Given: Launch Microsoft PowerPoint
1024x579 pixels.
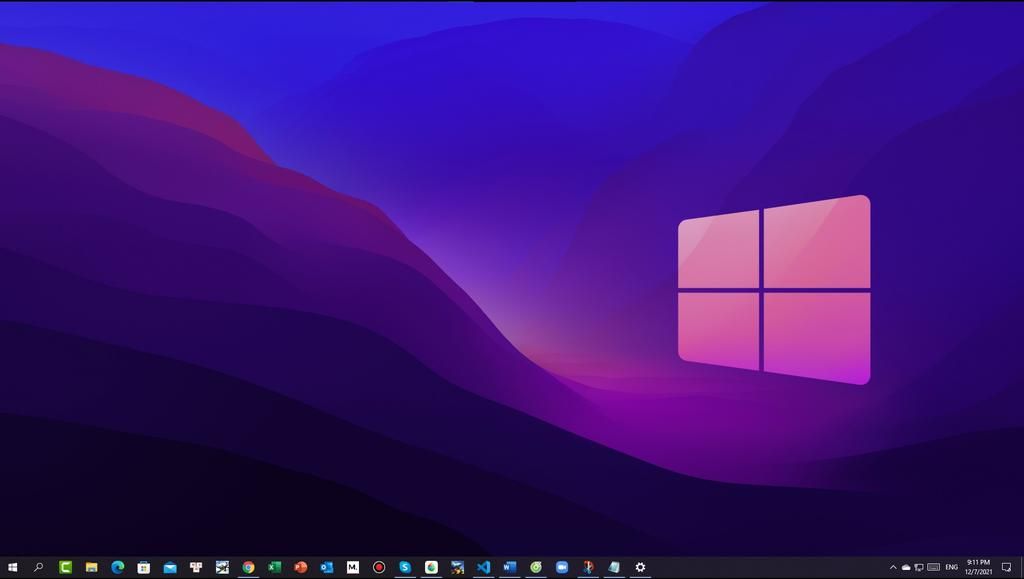Looking at the screenshot, I should [300, 567].
